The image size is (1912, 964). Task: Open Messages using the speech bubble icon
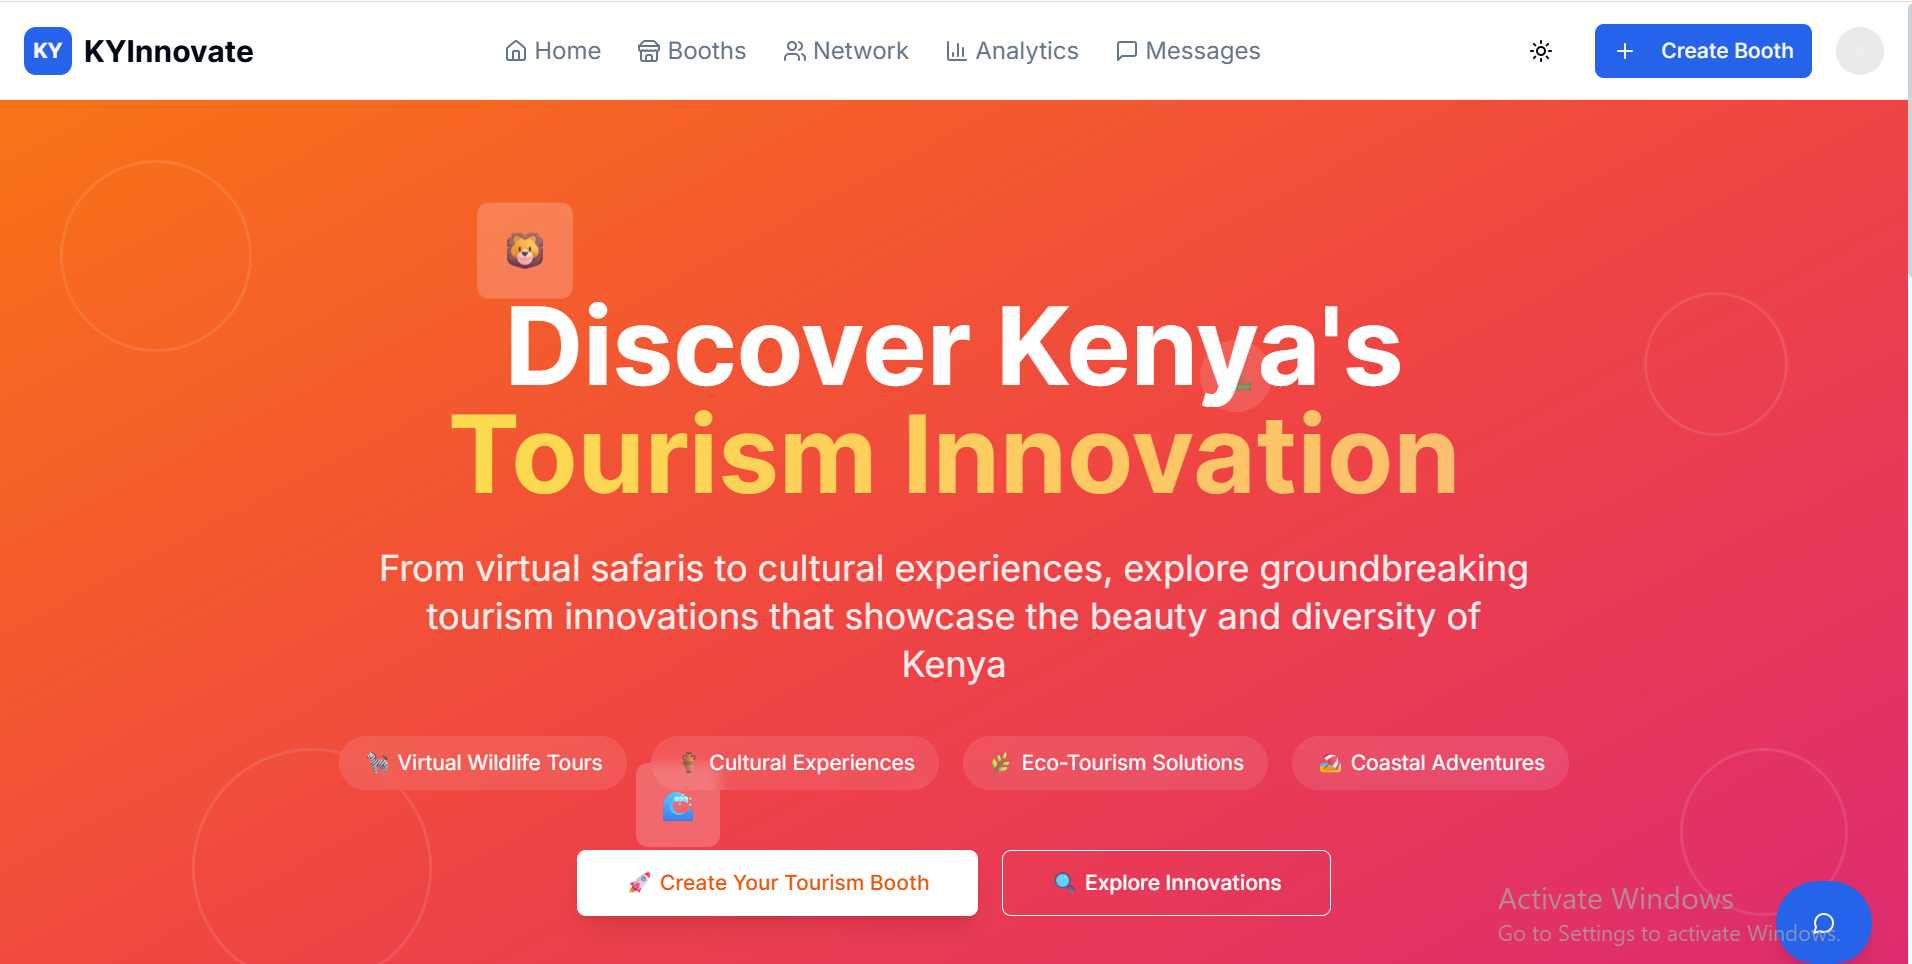[x=1126, y=50]
